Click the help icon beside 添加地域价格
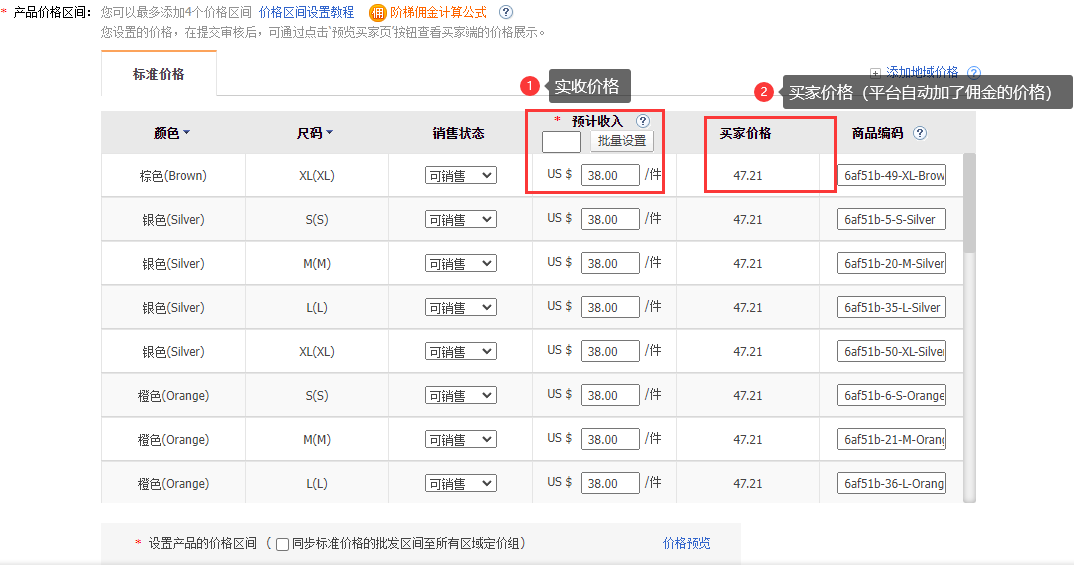This screenshot has width=1074, height=579. [972, 71]
